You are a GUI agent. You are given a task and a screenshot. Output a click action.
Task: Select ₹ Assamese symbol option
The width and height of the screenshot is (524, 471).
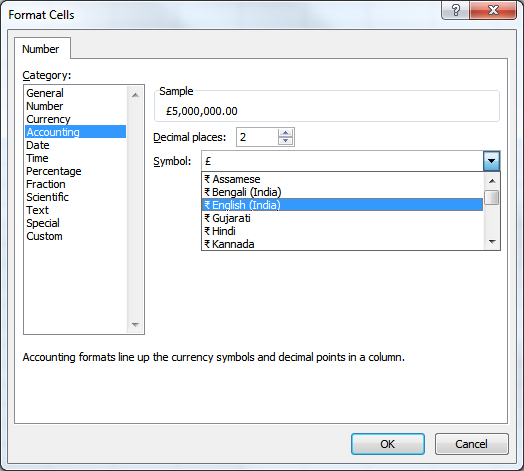(343, 179)
